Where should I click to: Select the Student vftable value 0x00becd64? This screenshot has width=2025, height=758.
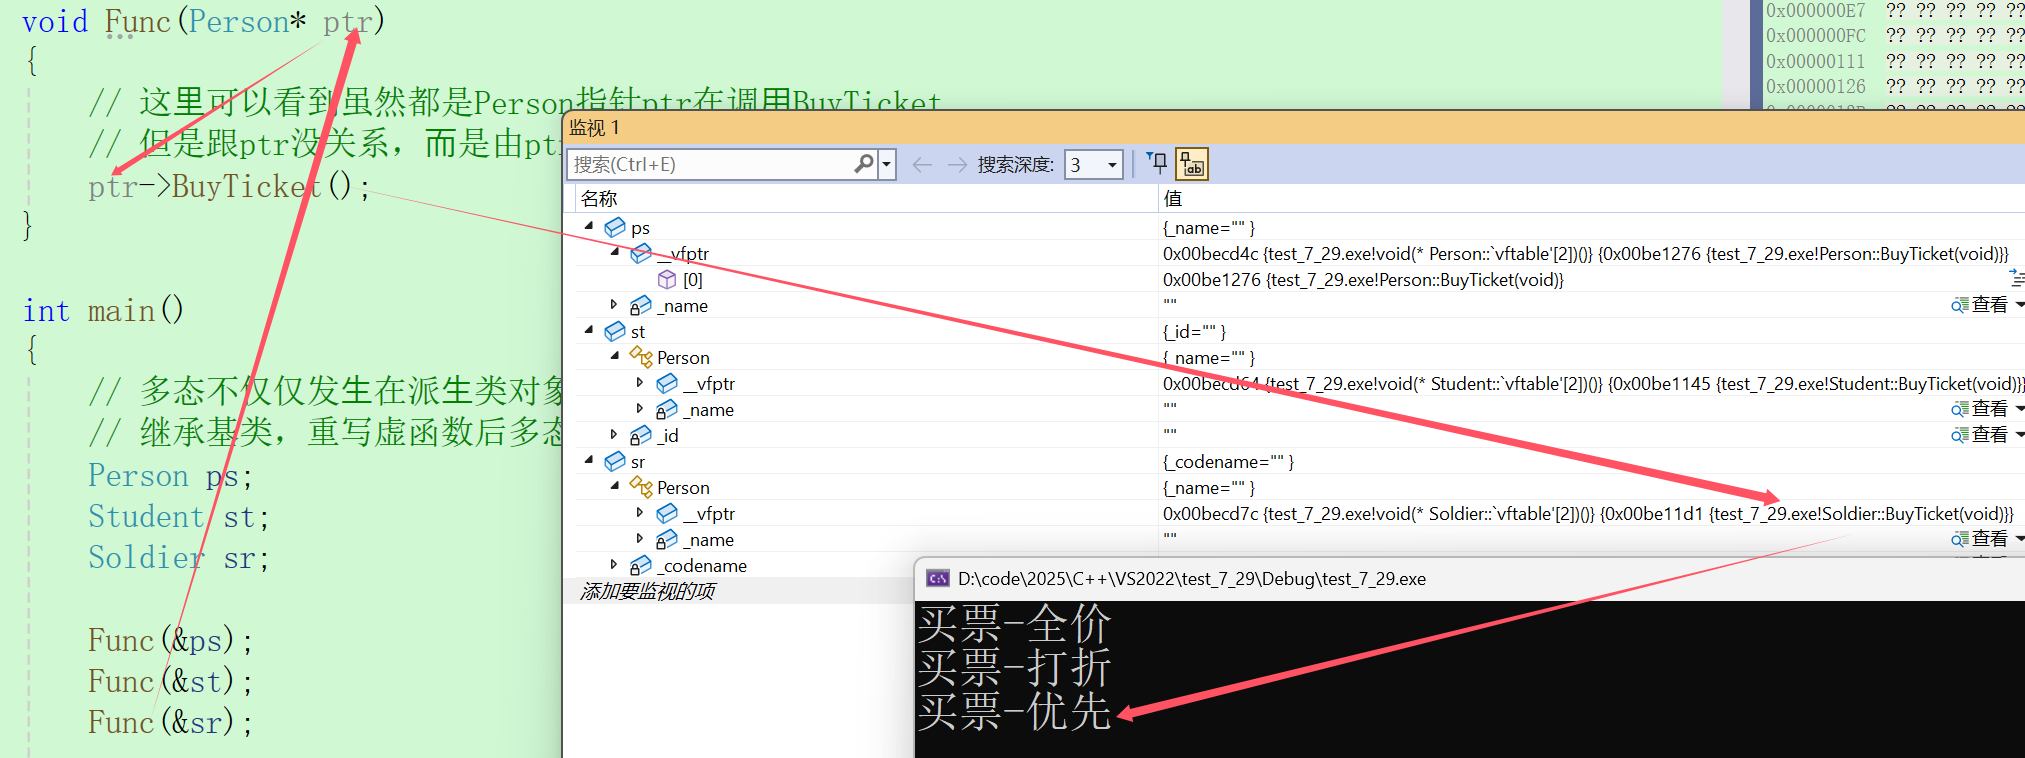click(x=1594, y=384)
